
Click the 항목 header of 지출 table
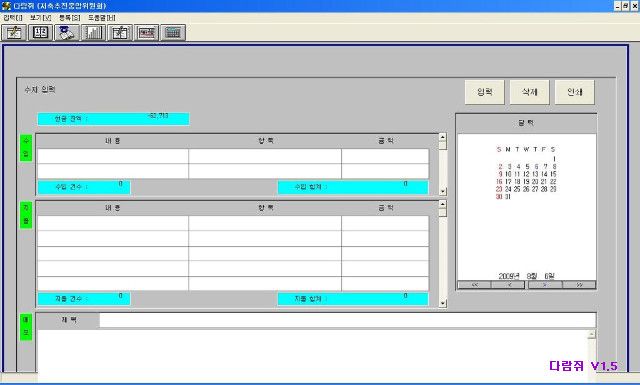pyautogui.click(x=265, y=208)
